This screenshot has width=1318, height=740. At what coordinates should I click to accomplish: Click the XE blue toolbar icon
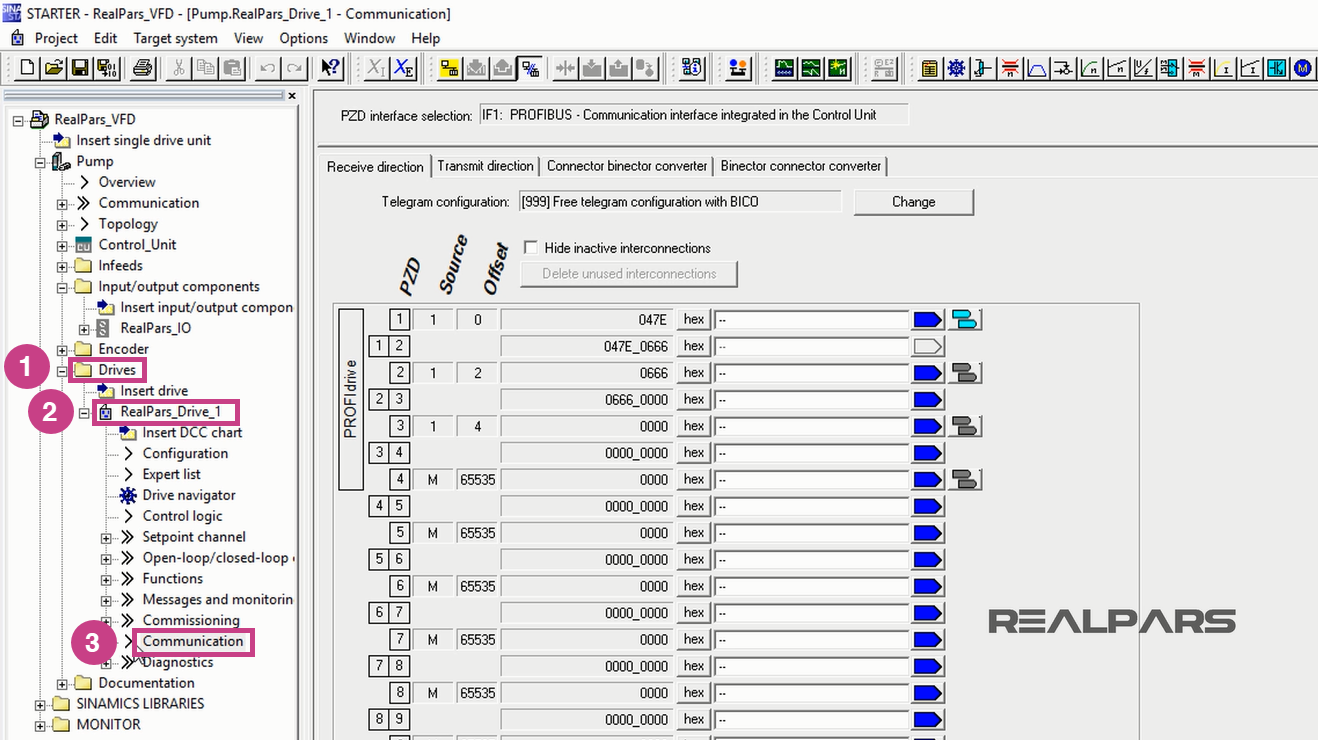pyautogui.click(x=403, y=68)
